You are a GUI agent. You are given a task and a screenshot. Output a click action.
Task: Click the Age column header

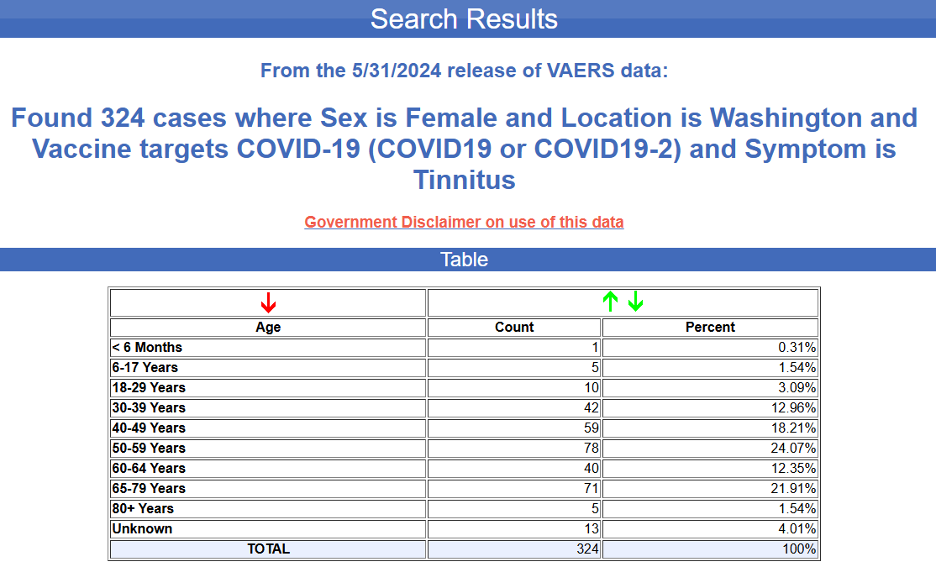pyautogui.click(x=268, y=327)
